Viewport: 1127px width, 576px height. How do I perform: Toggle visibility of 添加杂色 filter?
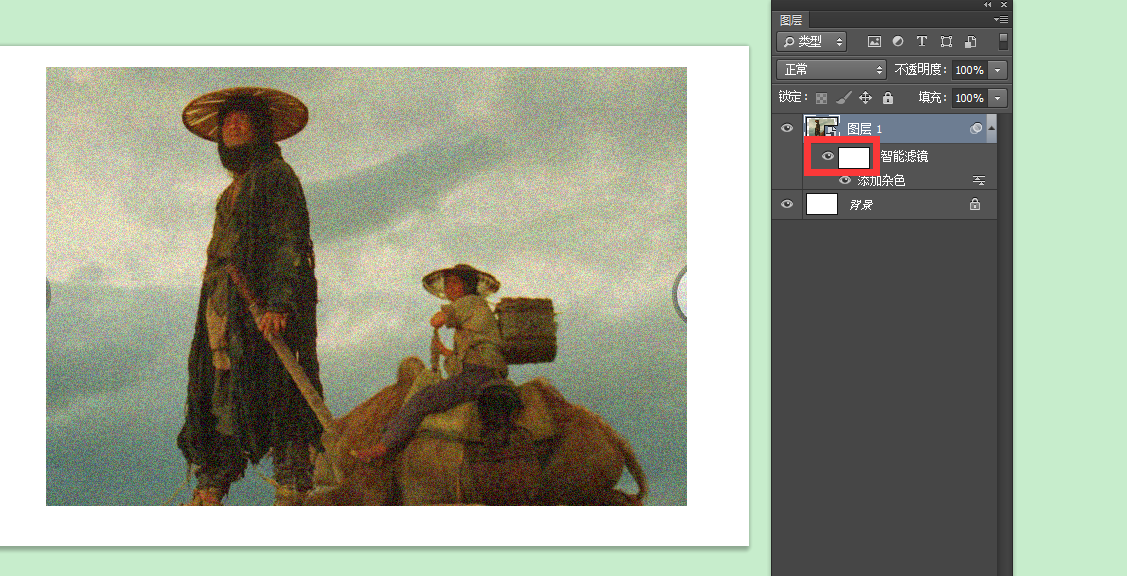845,180
